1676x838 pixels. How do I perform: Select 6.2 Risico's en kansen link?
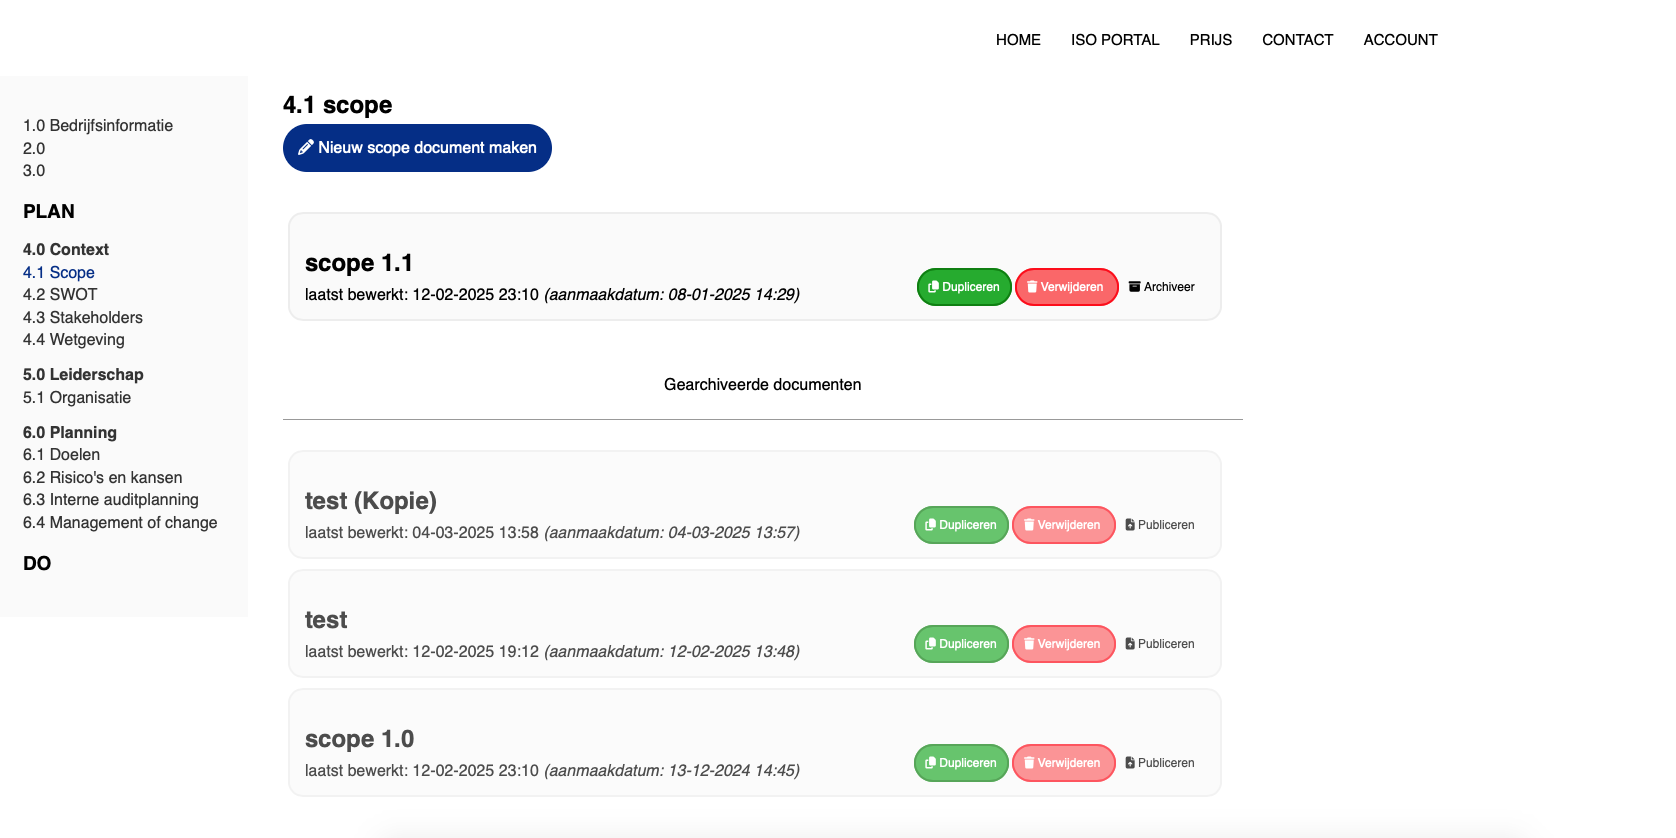[x=102, y=478]
